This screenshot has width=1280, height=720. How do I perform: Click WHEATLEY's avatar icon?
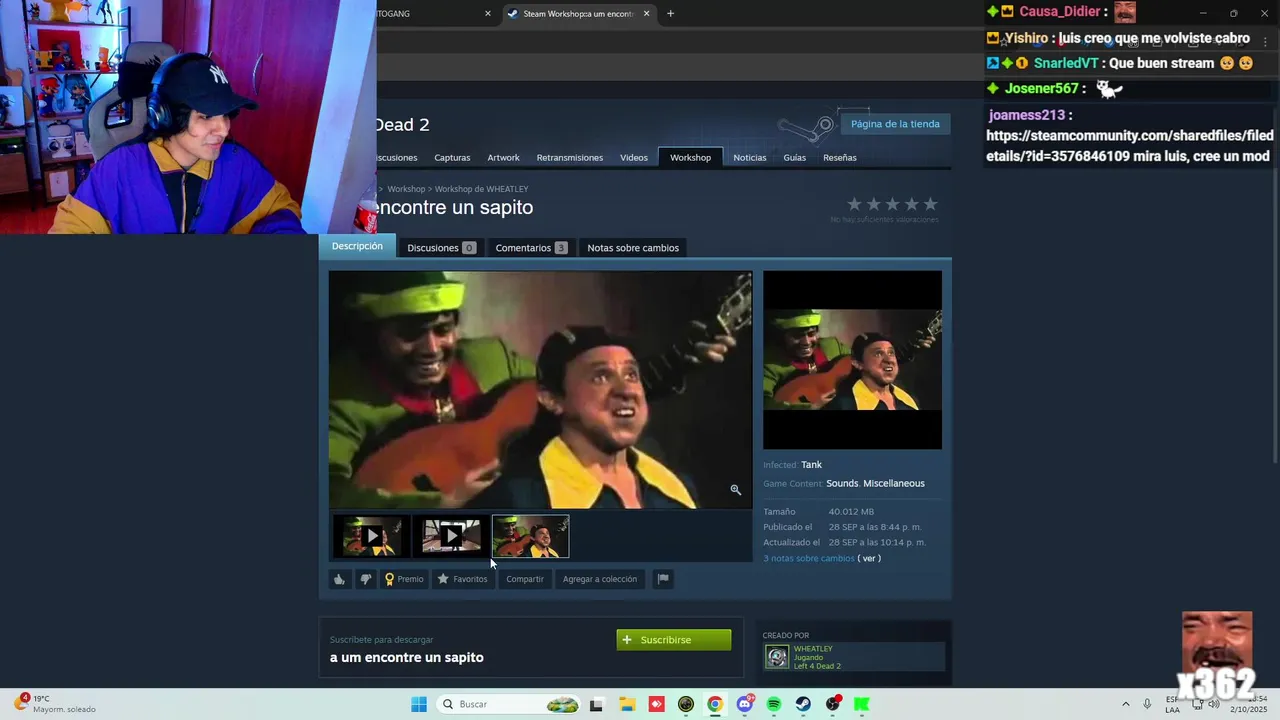point(777,657)
